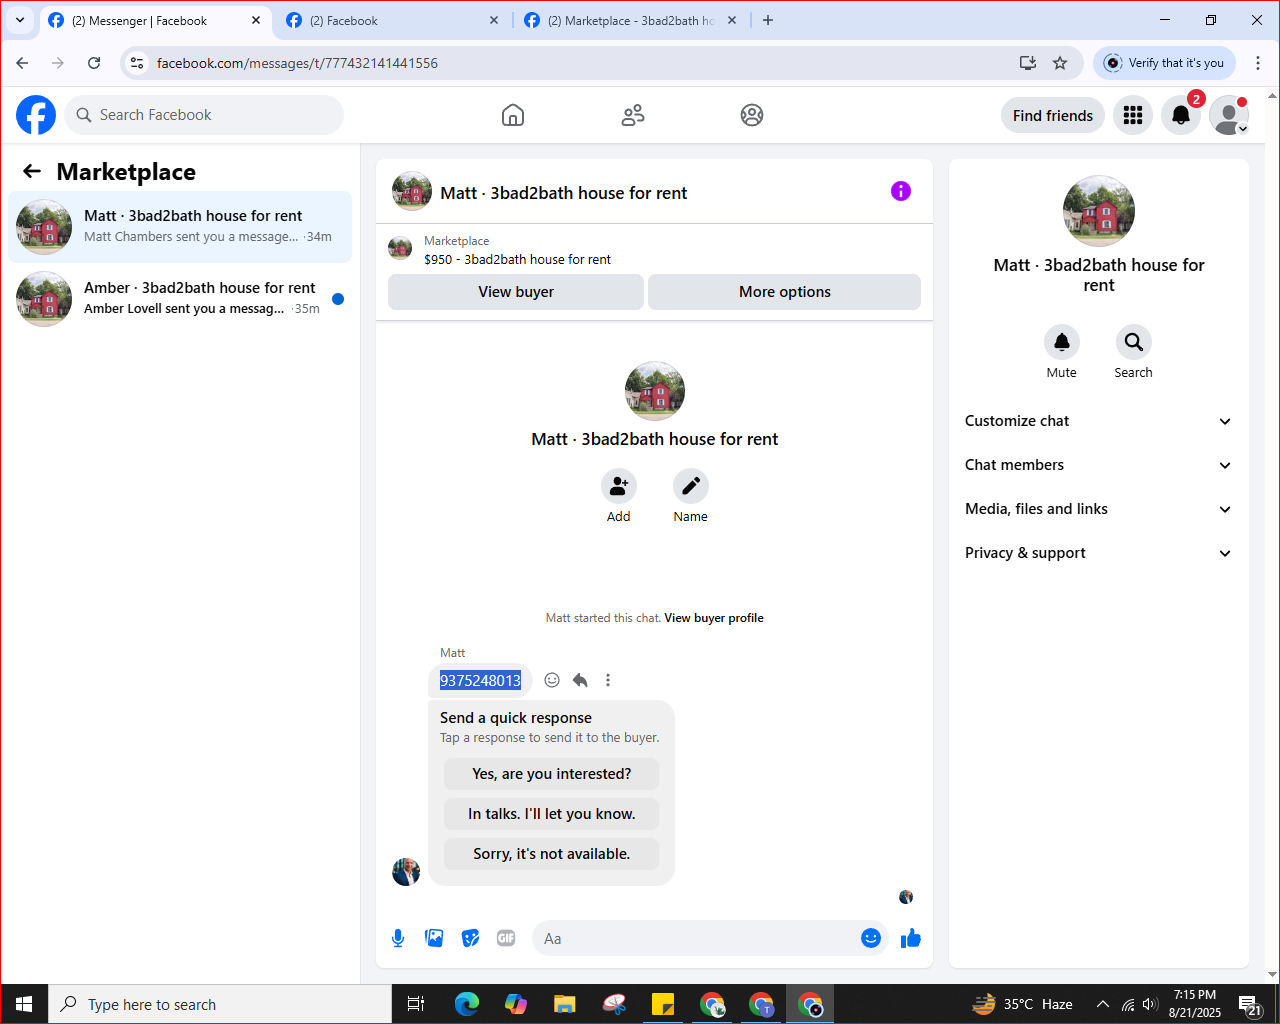Open the purple conversation information icon
Image resolution: width=1280 pixels, height=1024 pixels.
point(901,191)
